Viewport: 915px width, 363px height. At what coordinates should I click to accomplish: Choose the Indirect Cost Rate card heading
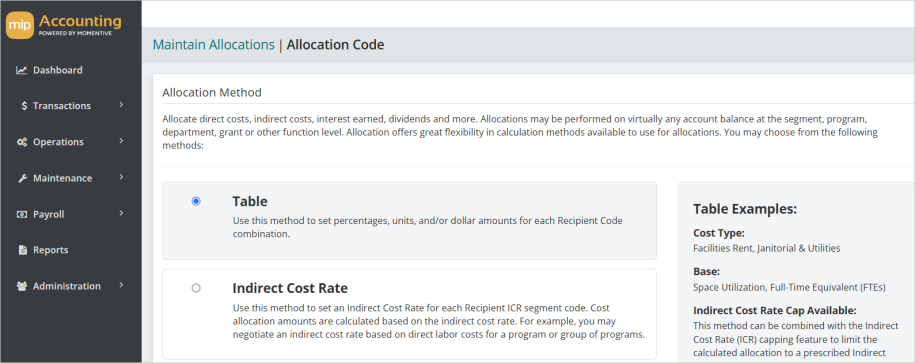click(290, 288)
